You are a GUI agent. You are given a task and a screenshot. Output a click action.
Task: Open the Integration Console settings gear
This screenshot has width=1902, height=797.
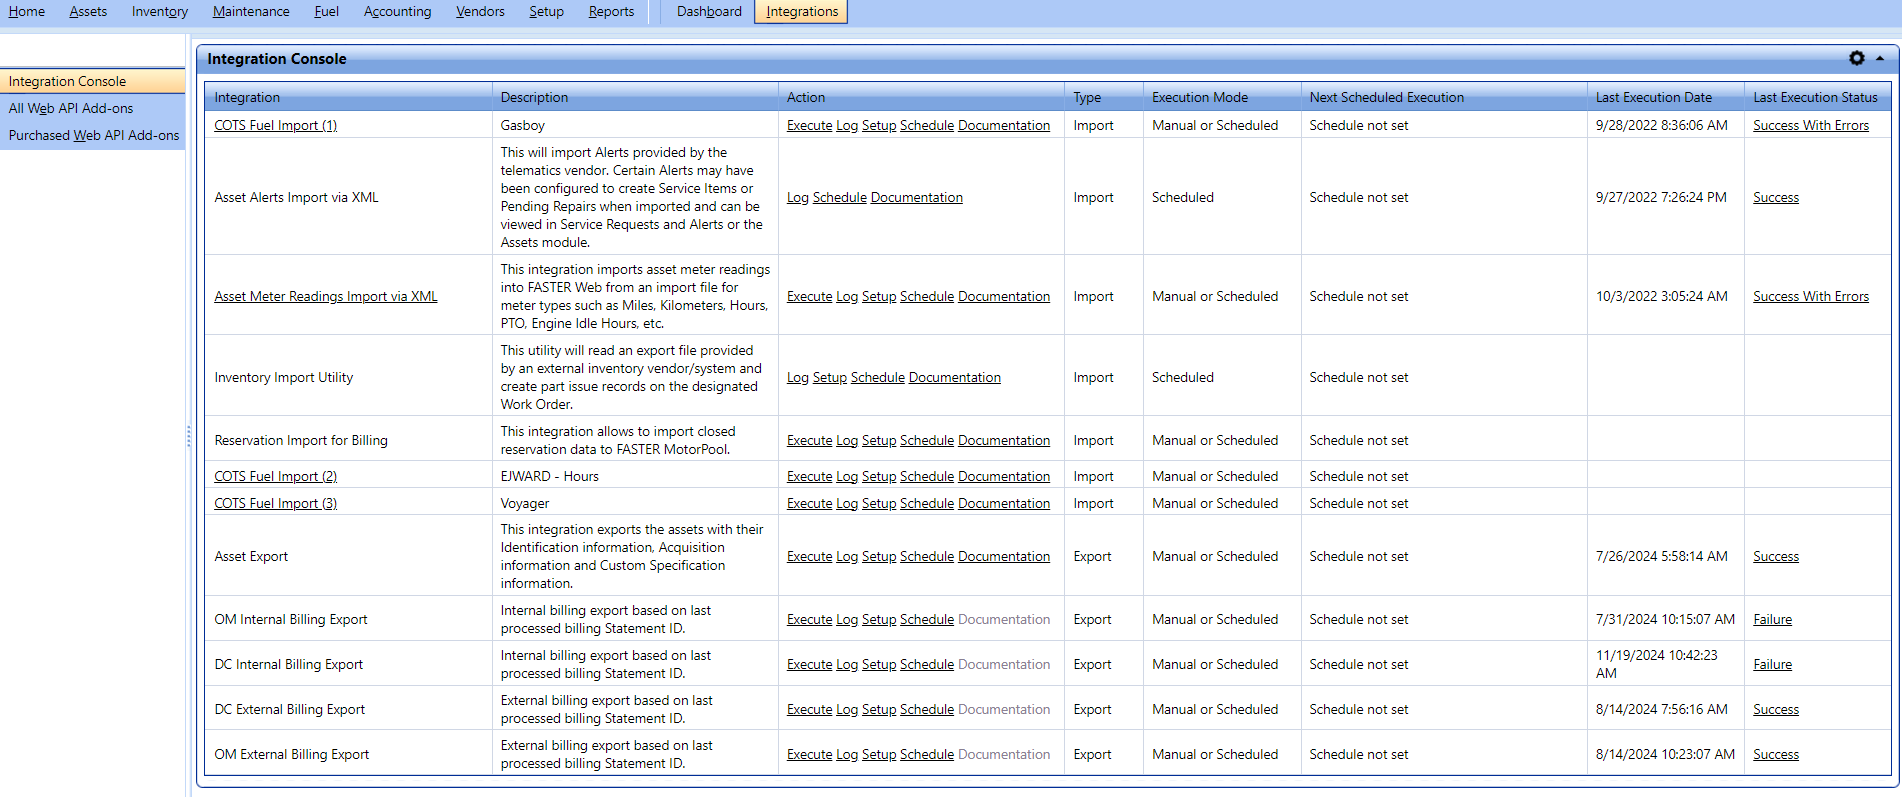pyautogui.click(x=1856, y=58)
